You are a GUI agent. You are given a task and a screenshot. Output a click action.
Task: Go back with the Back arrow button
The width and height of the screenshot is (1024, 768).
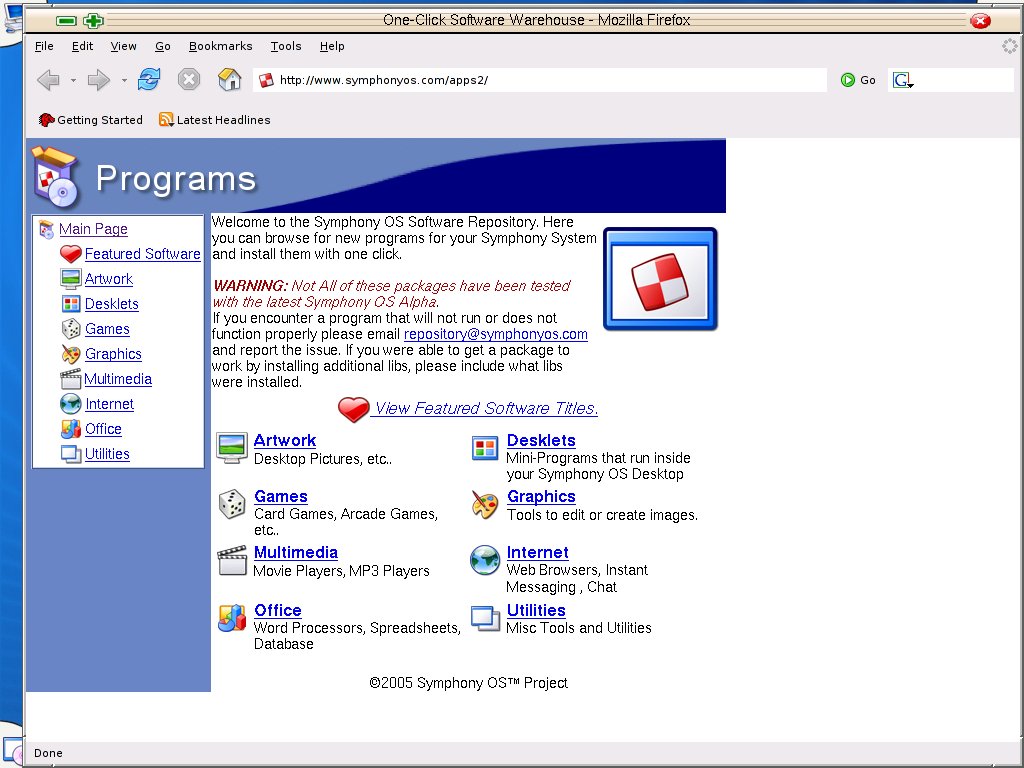48,80
